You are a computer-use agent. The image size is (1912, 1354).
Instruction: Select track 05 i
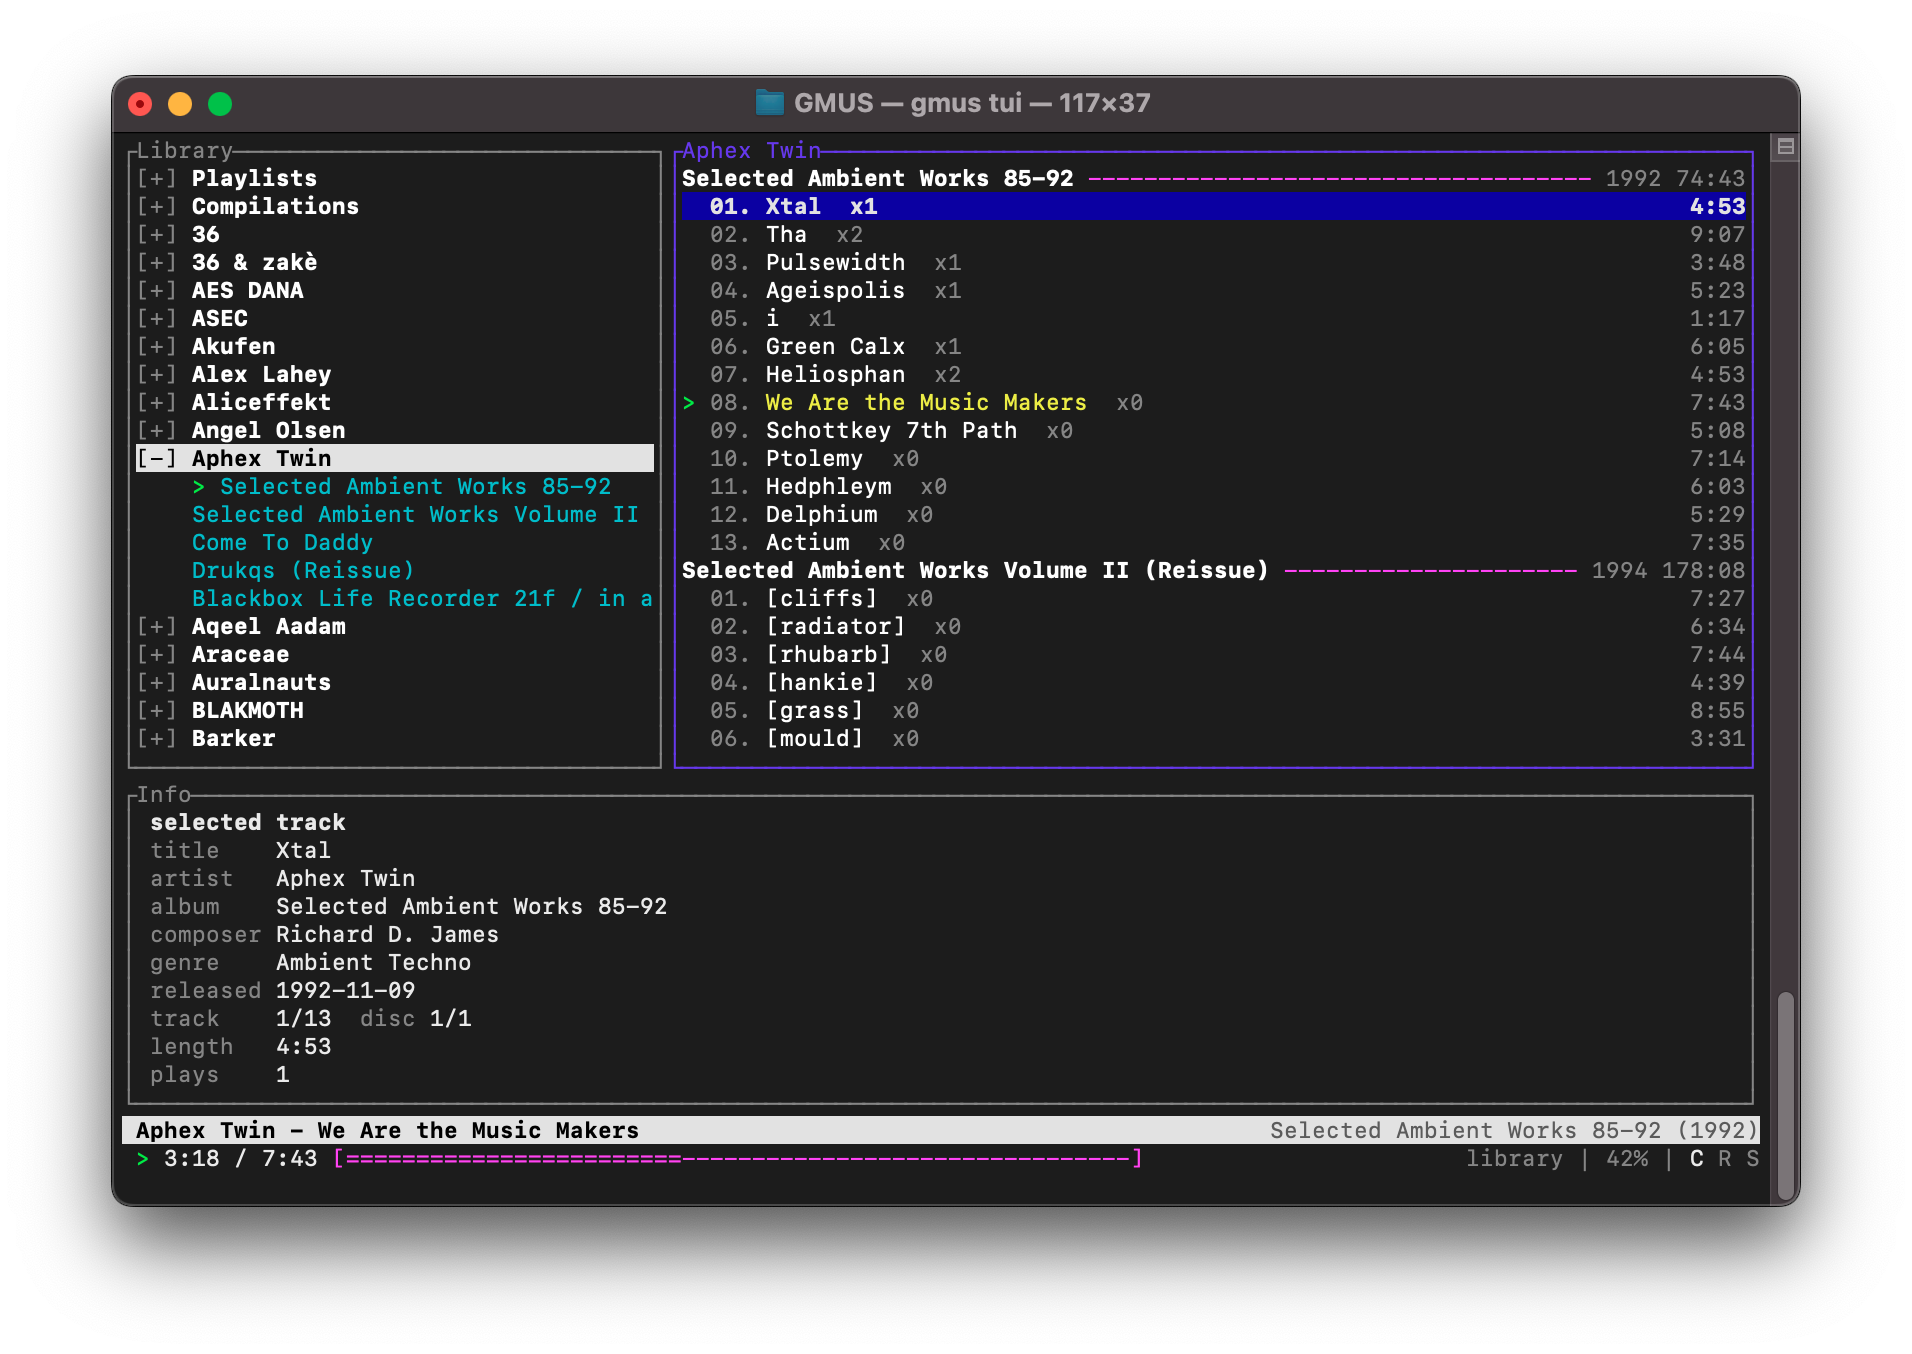(x=1213, y=319)
